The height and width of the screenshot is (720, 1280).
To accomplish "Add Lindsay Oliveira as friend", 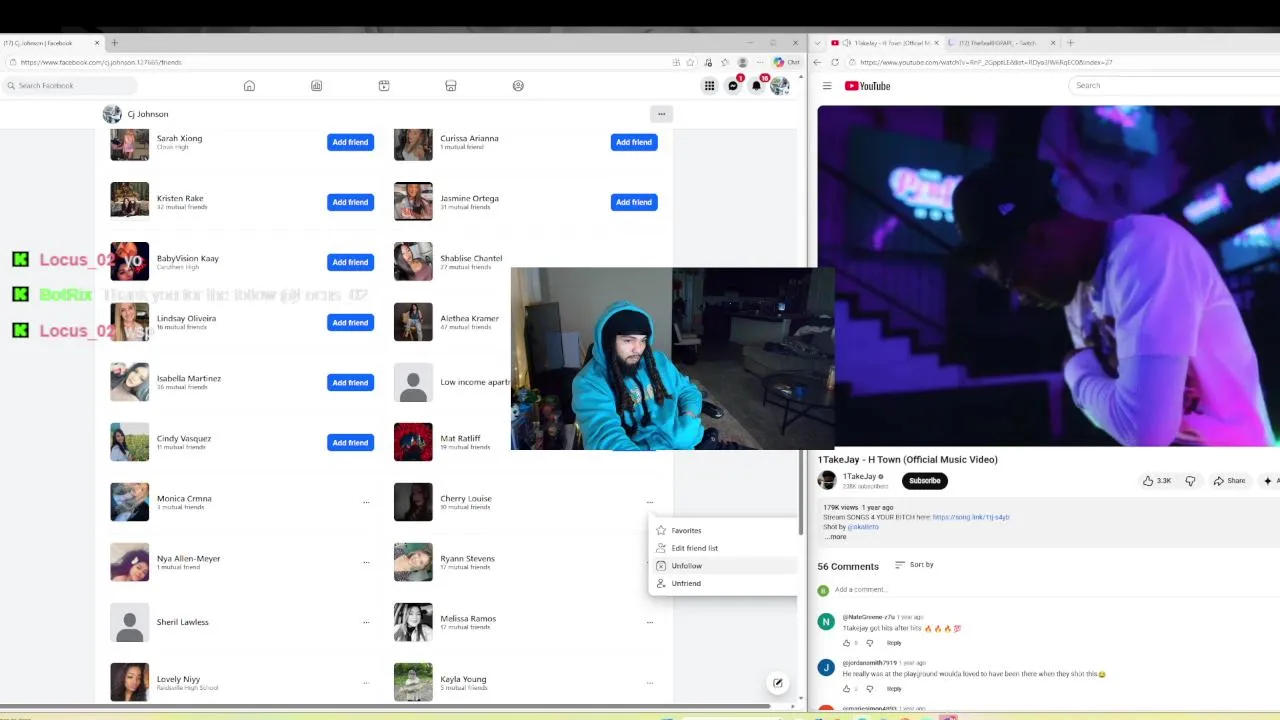I will (350, 322).
